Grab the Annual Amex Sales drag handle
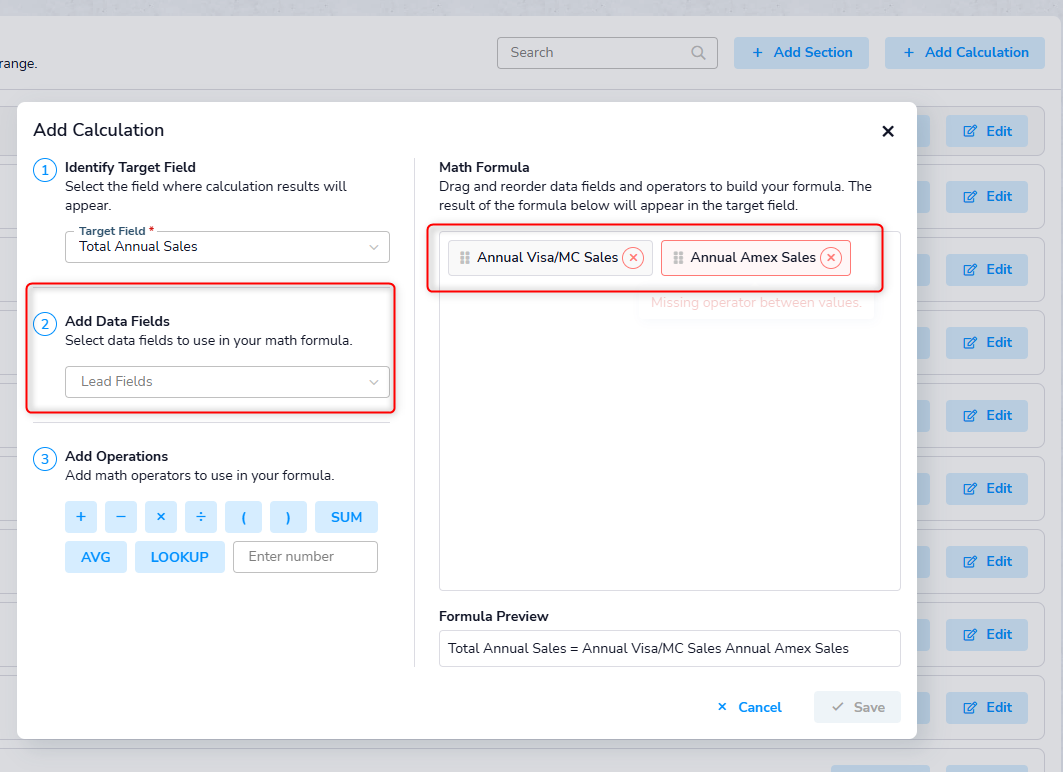The height and width of the screenshot is (772, 1063). (x=678, y=258)
